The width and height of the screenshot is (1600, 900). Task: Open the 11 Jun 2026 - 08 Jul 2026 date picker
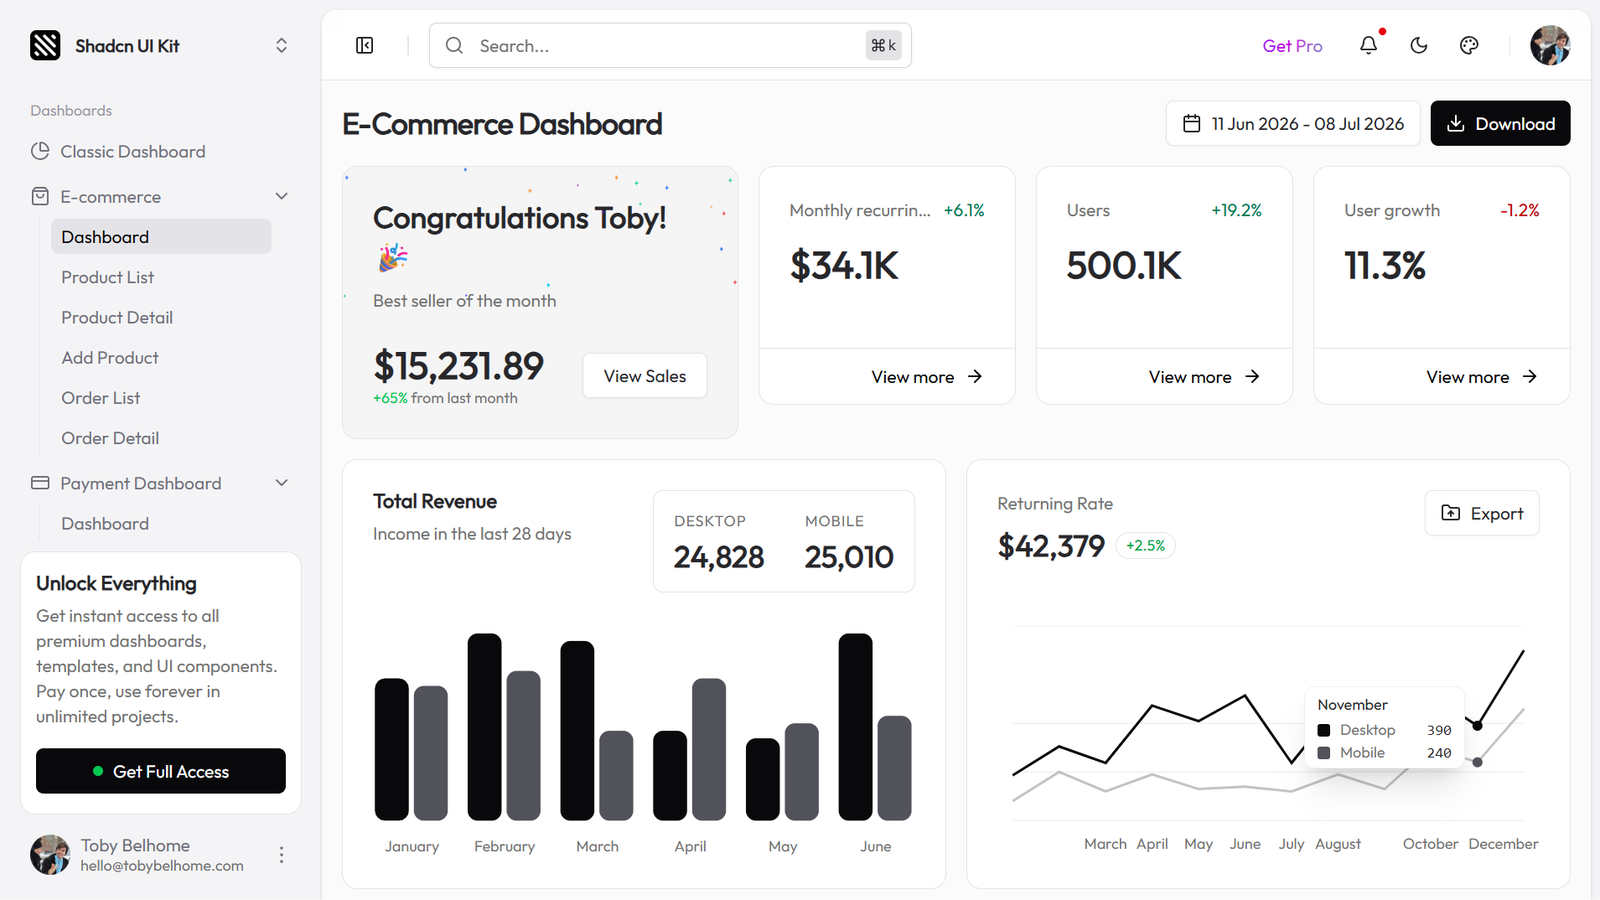pos(1293,123)
